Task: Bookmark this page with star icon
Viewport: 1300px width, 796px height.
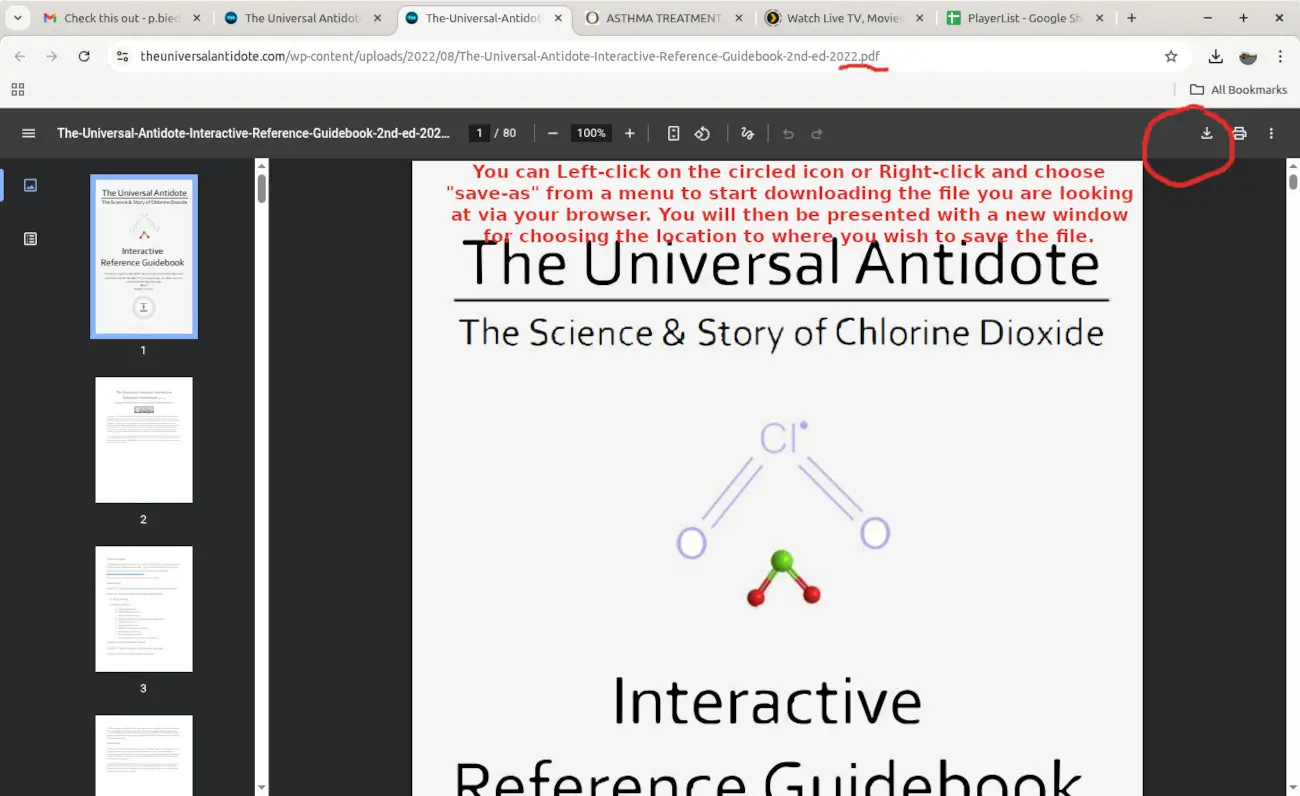Action: click(x=1171, y=57)
